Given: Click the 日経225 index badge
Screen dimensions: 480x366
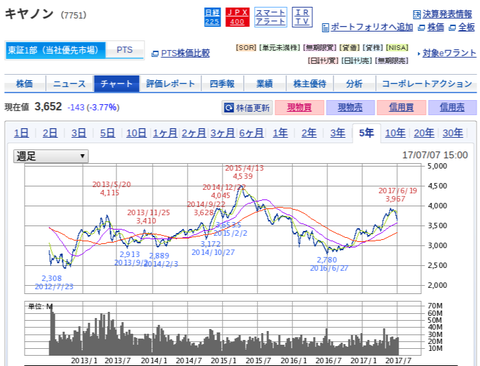Looking at the screenshot, I should click(x=212, y=17).
